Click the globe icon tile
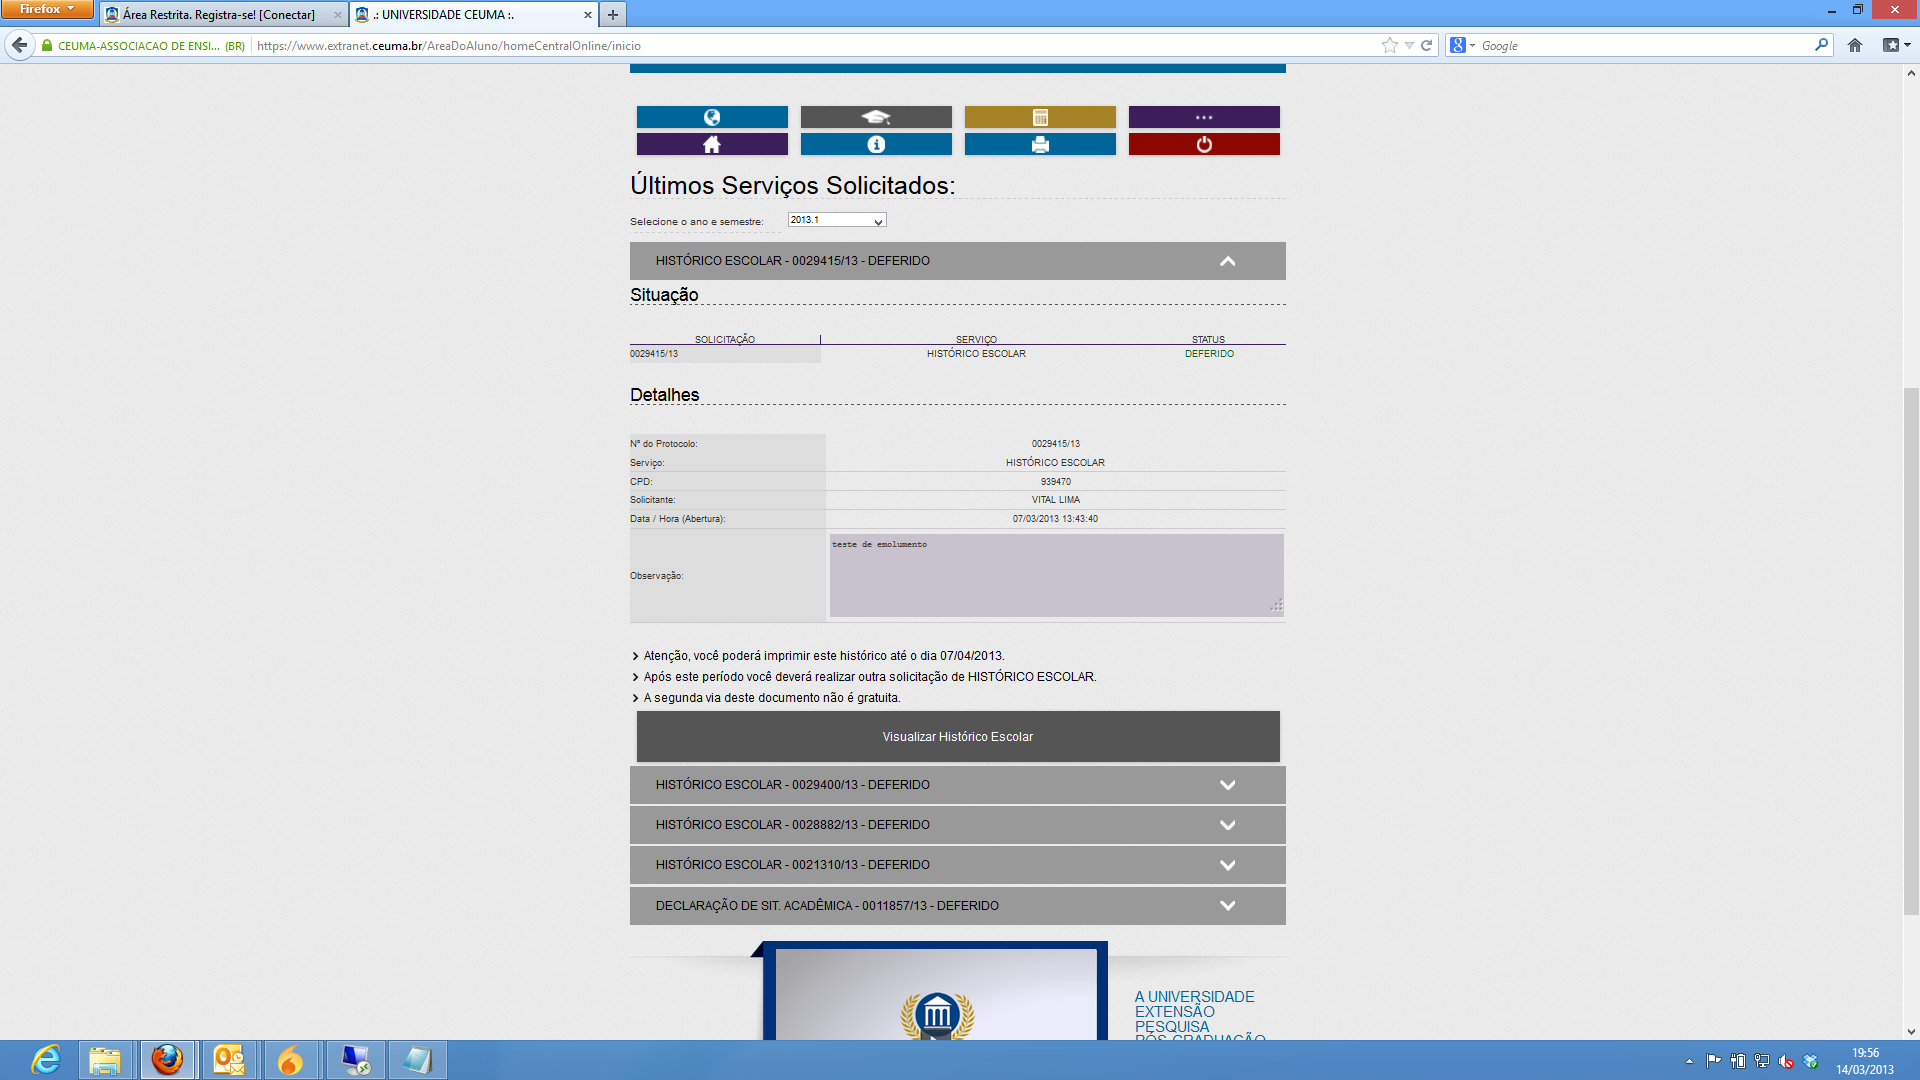Screen dimensions: 1920x1080 coord(712,117)
